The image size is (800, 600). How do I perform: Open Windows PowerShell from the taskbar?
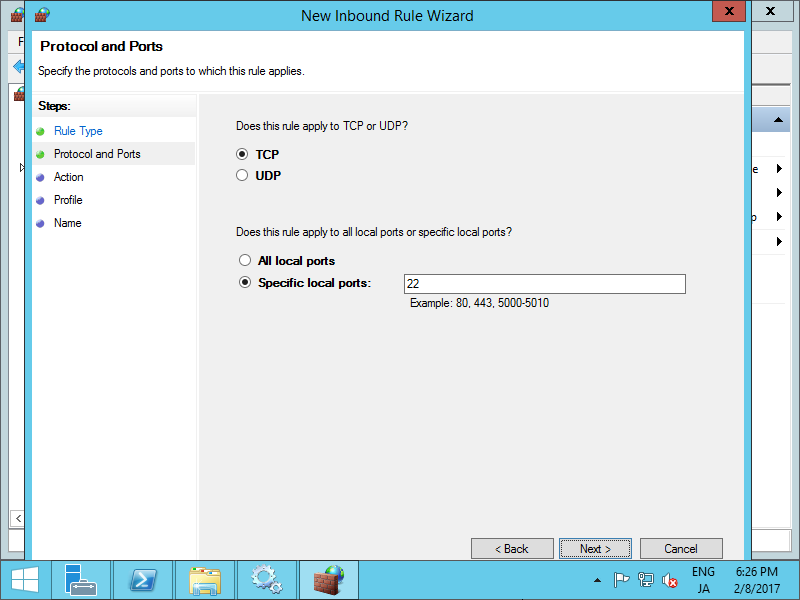143,580
